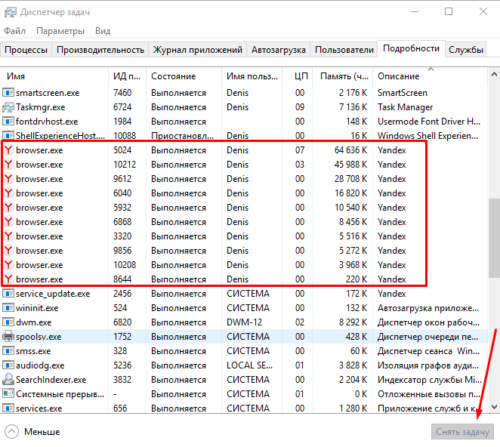Viewport: 500px width, 447px height.
Task: Sort by the Описание column header
Action: pyautogui.click(x=398, y=76)
